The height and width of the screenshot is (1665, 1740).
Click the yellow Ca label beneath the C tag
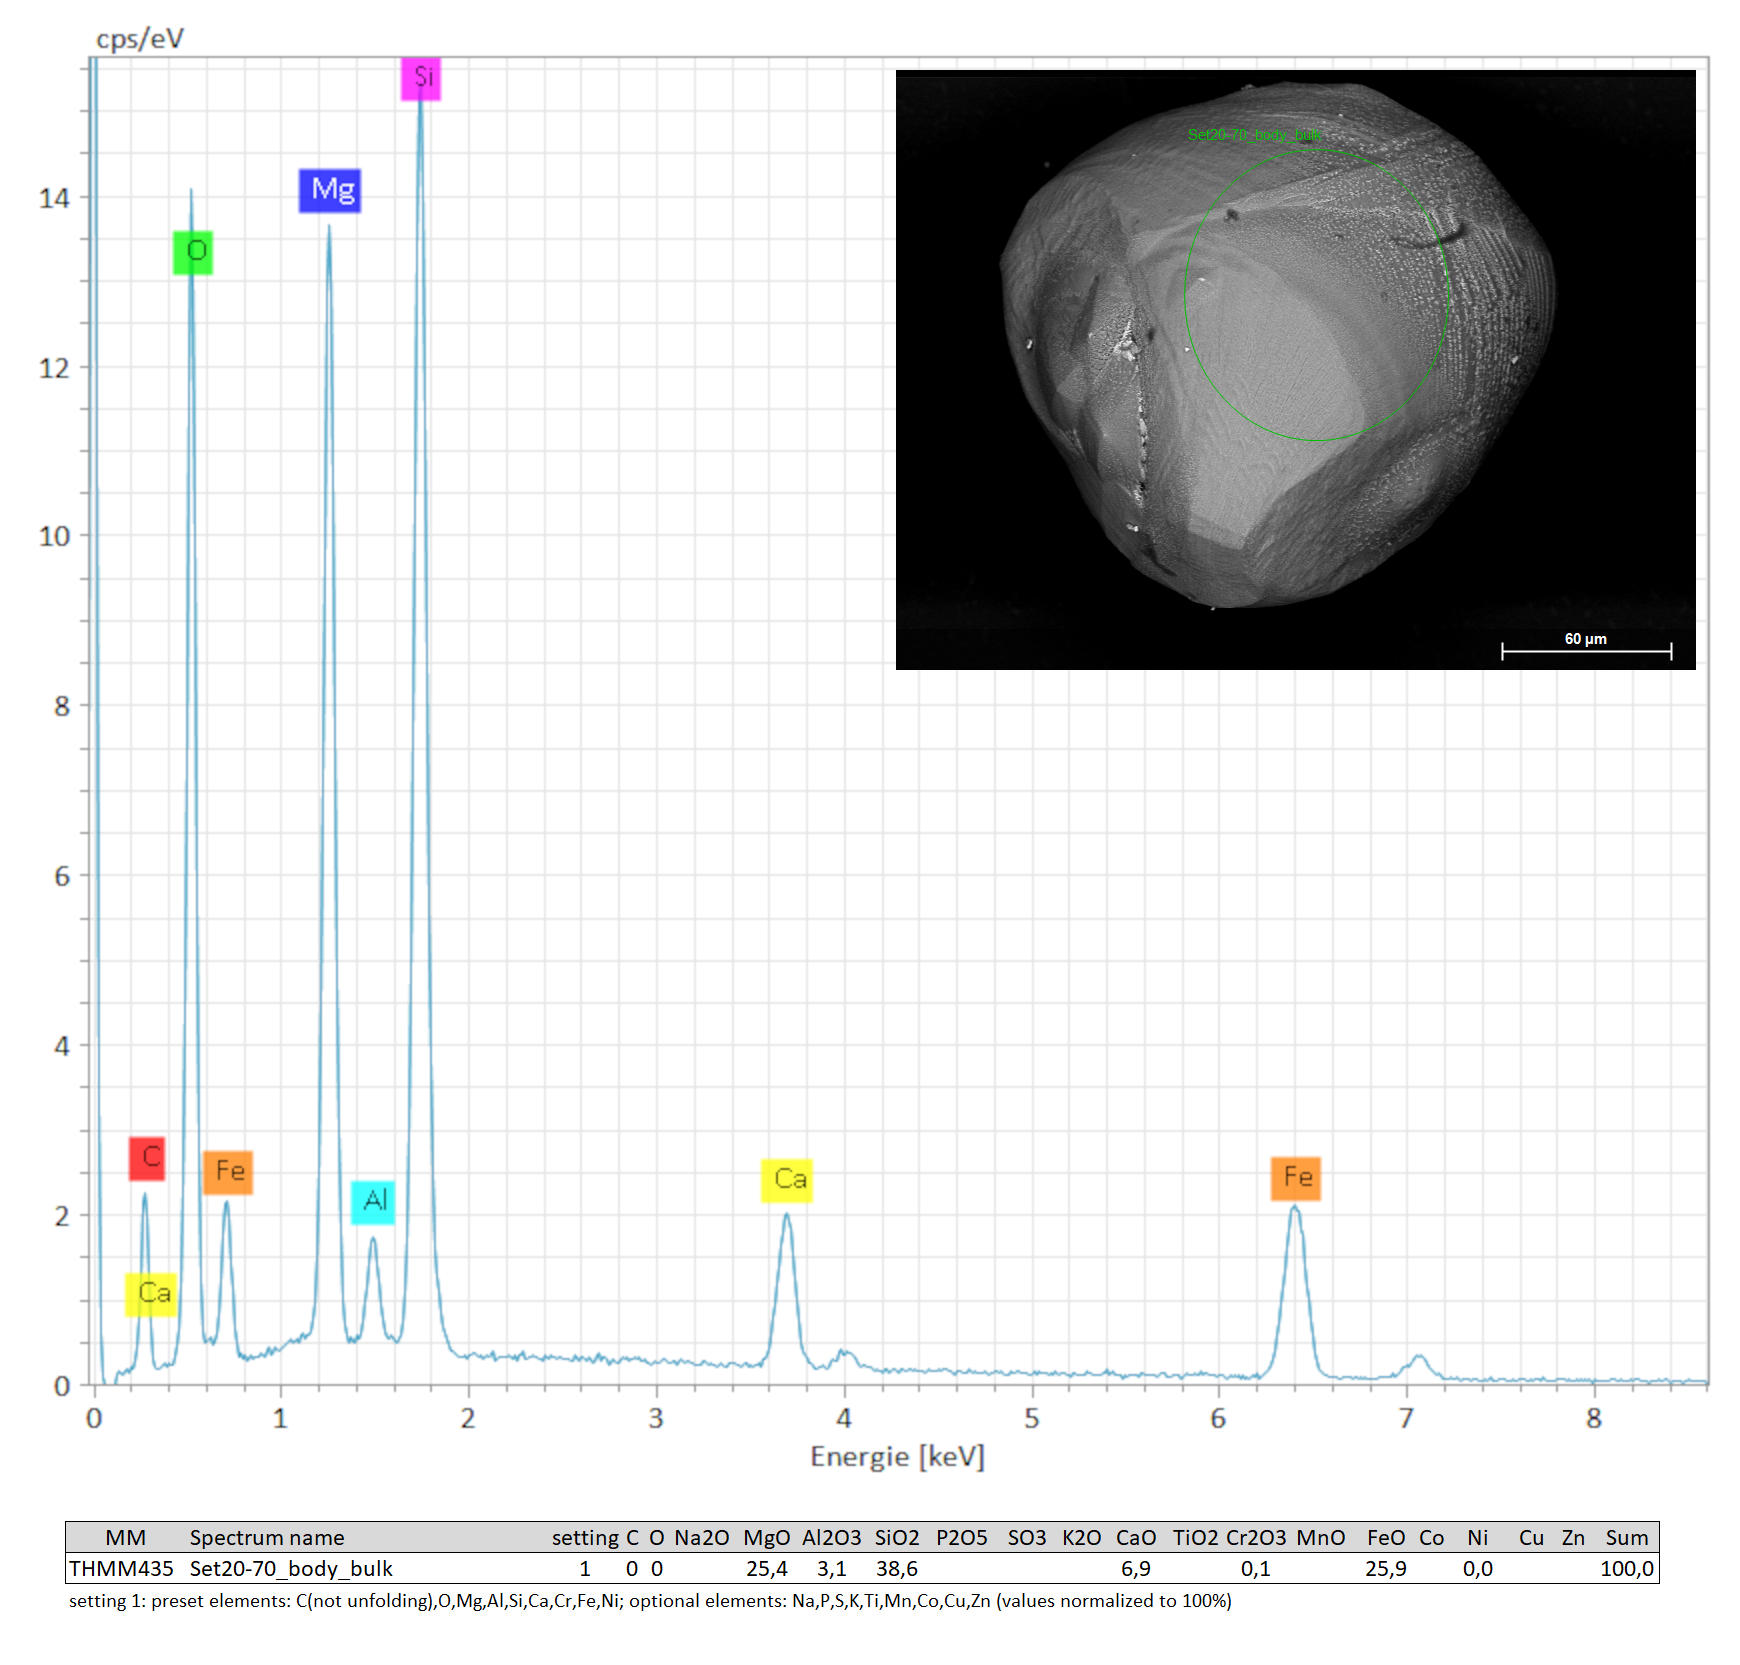pos(151,1294)
